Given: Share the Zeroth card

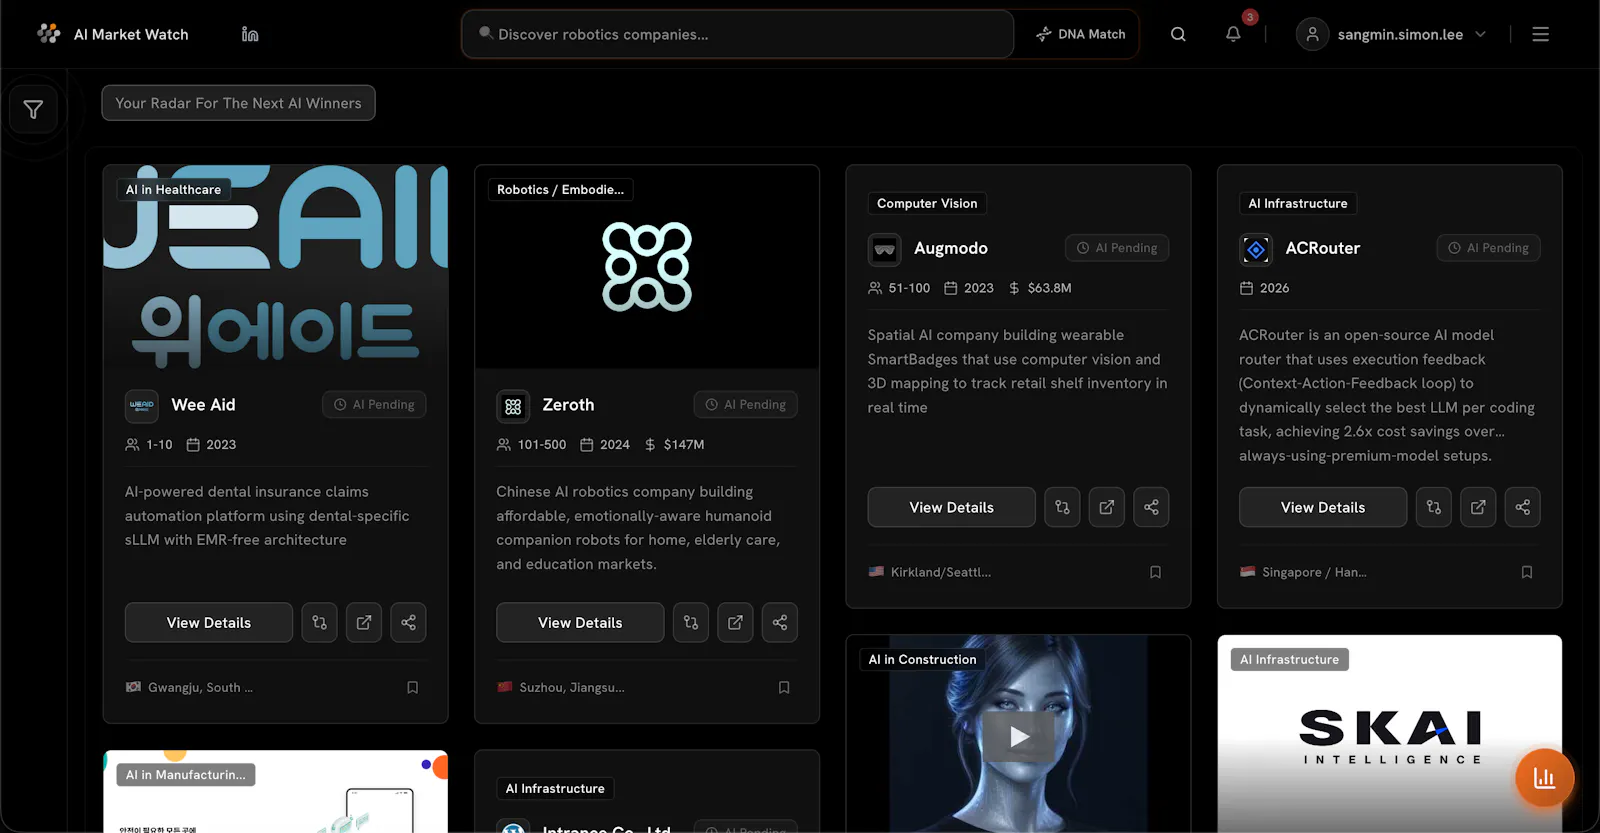Looking at the screenshot, I should (780, 622).
